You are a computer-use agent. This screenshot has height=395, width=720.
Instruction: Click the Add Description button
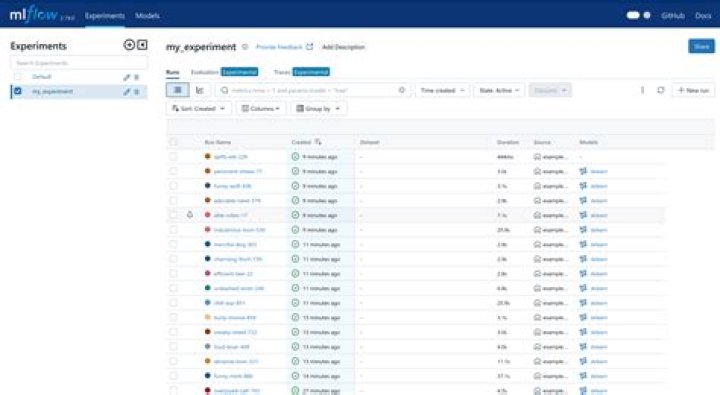point(343,47)
